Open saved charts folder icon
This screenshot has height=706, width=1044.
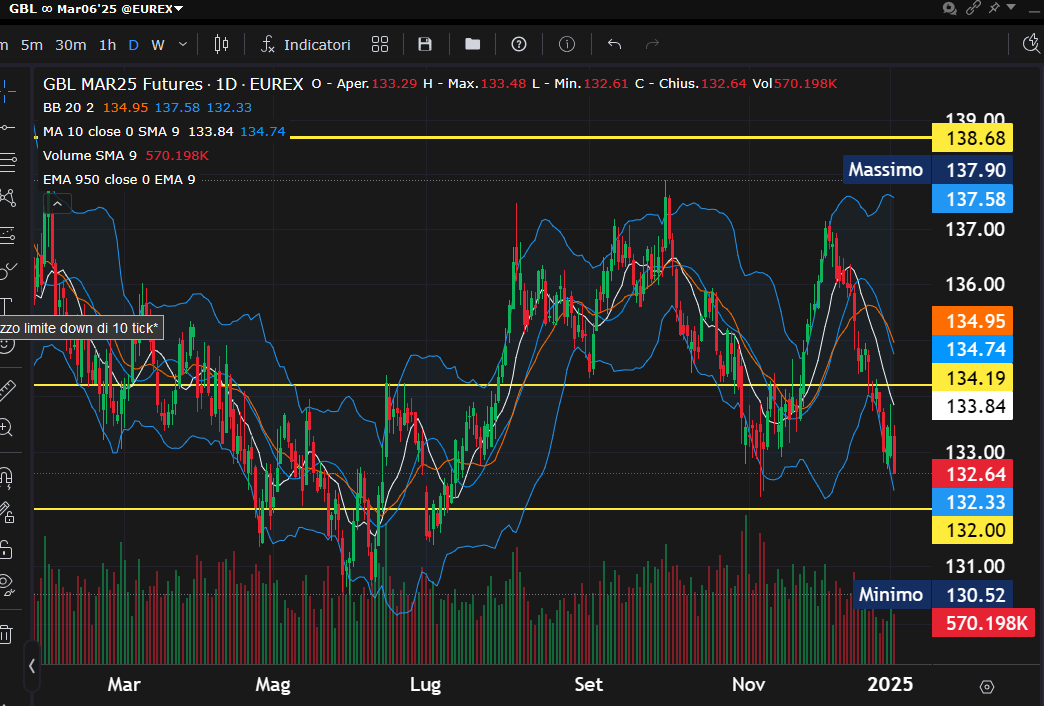click(x=472, y=44)
